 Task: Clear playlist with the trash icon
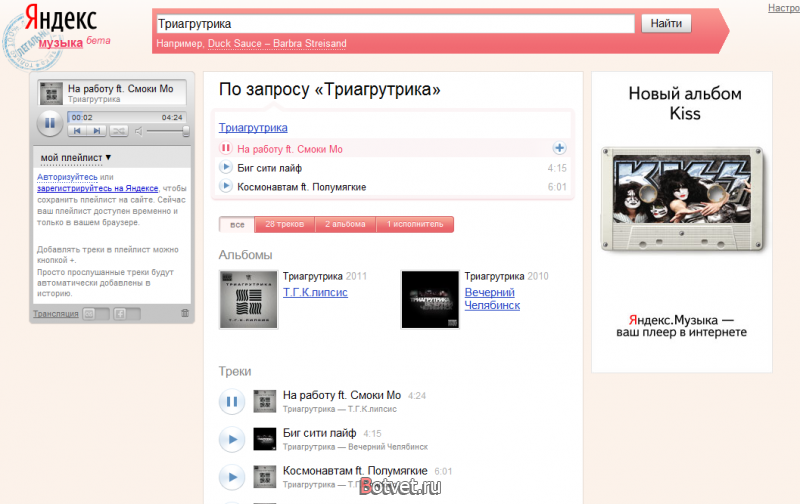(x=185, y=313)
